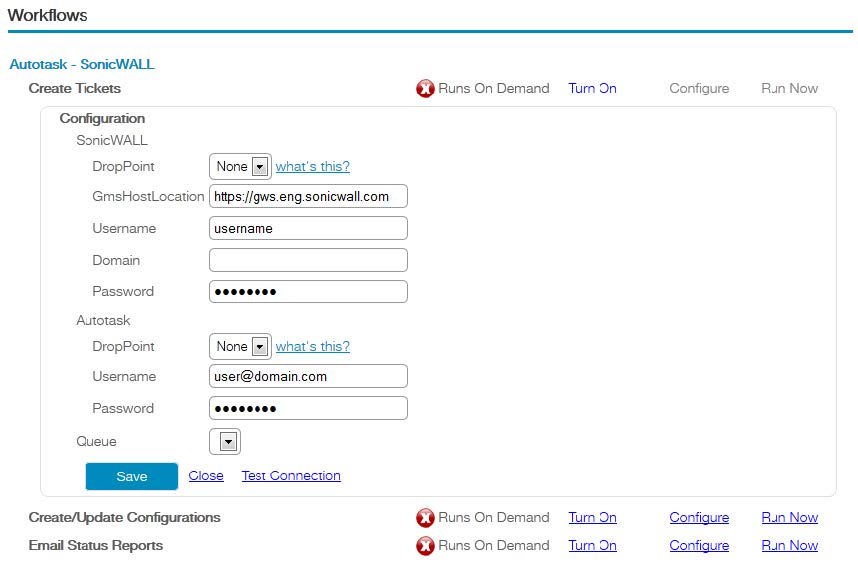Open SonicWALL DropPoint "what's this?" help
858x568 pixels.
312,166
